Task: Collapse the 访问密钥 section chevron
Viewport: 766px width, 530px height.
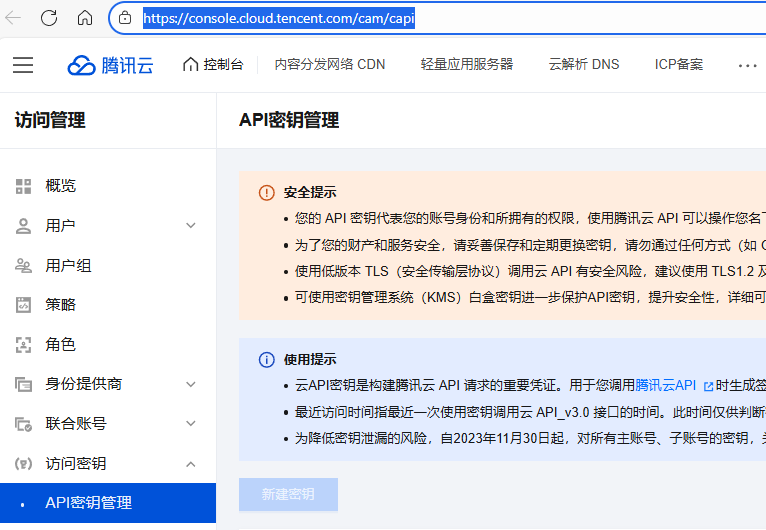Action: tap(191, 464)
